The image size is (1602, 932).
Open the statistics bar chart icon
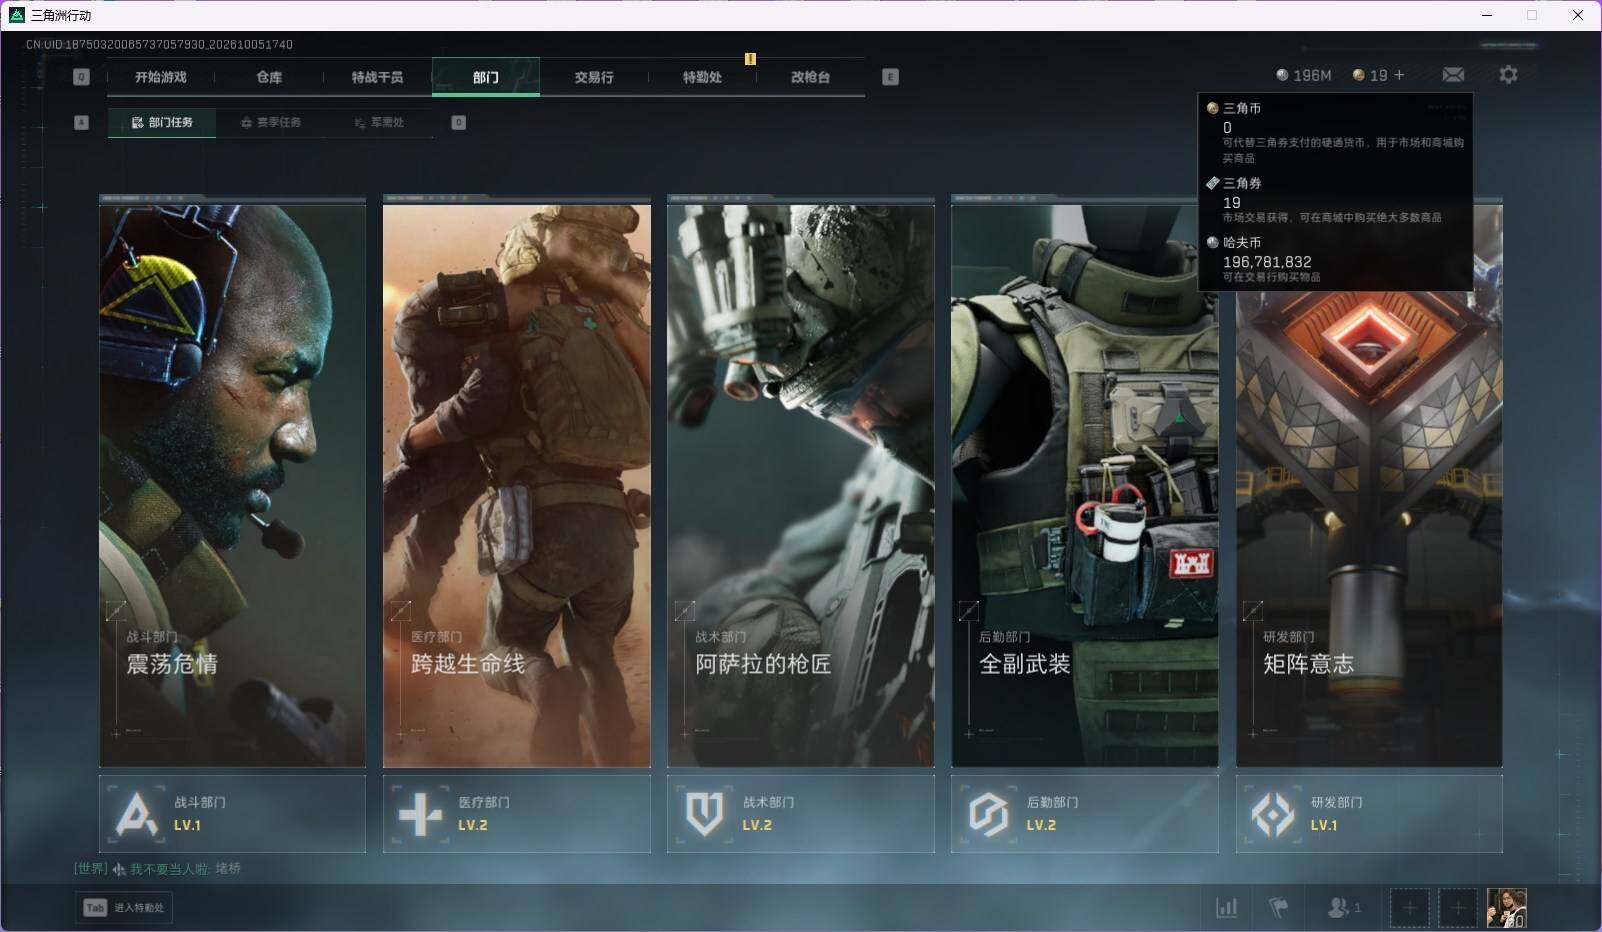coord(1226,908)
